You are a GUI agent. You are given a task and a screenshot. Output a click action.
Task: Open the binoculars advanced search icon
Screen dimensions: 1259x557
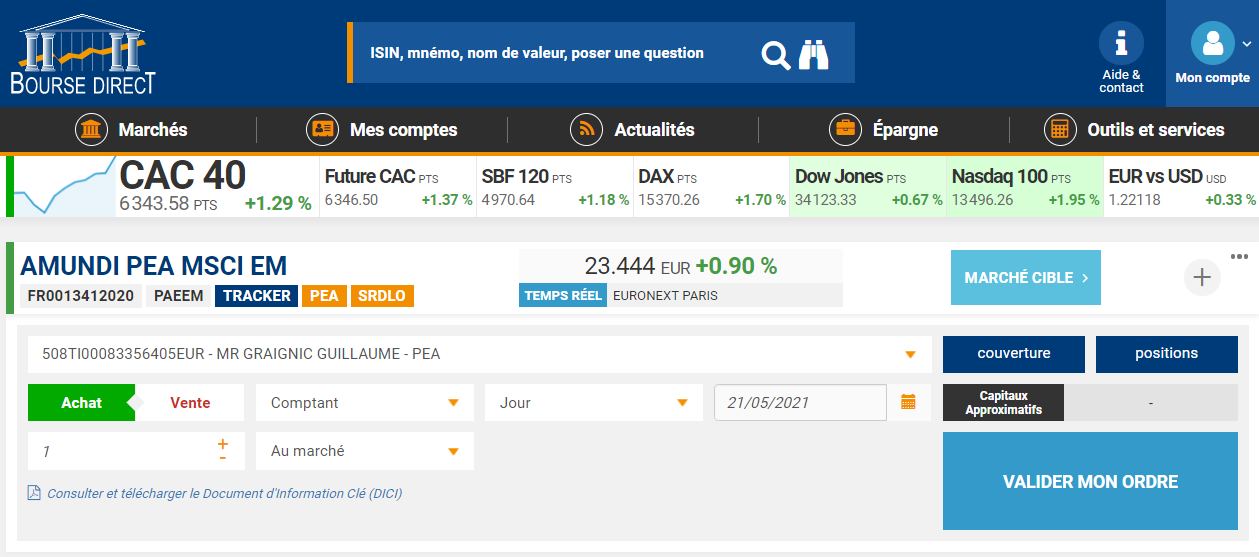point(814,54)
